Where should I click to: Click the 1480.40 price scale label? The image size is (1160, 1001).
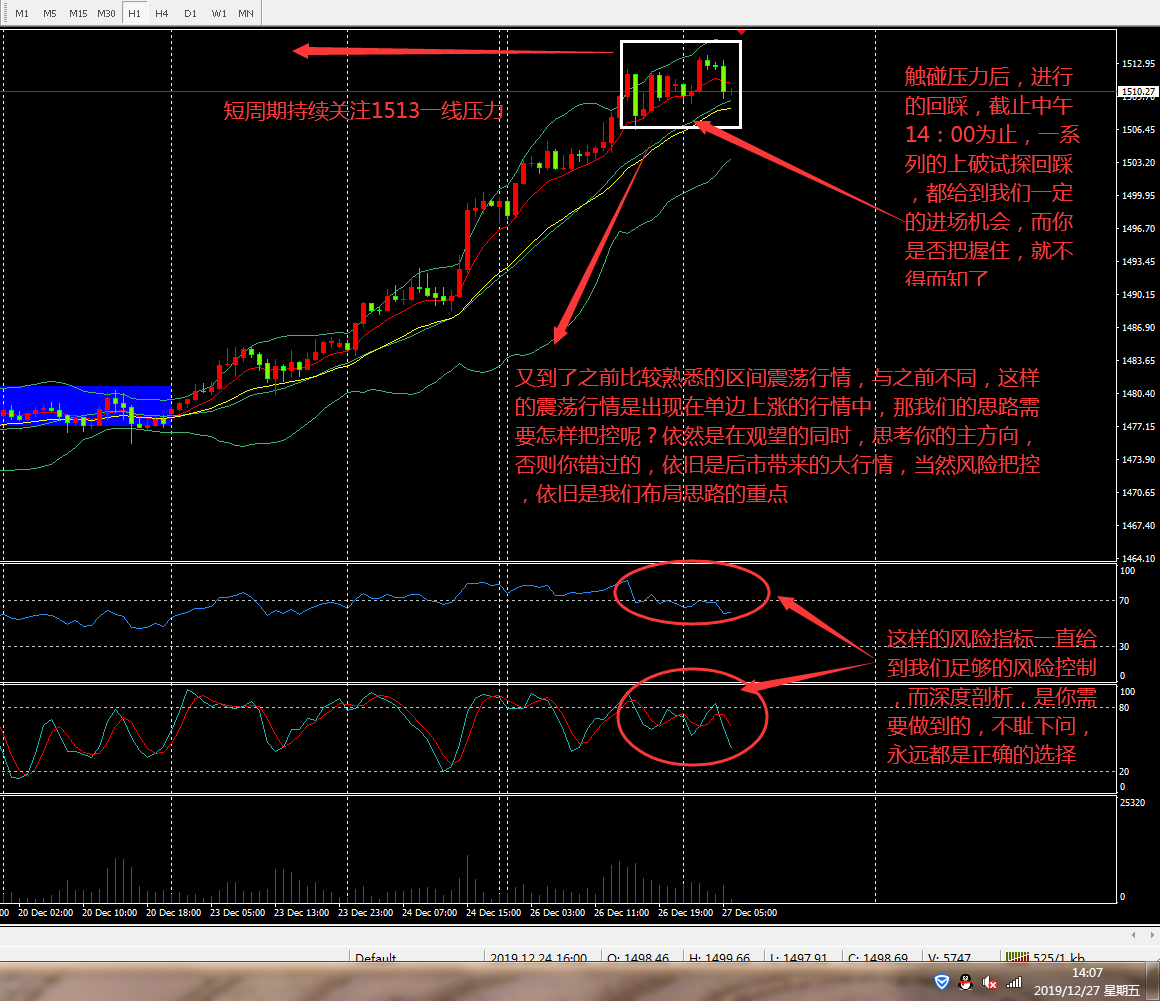pos(1138,394)
